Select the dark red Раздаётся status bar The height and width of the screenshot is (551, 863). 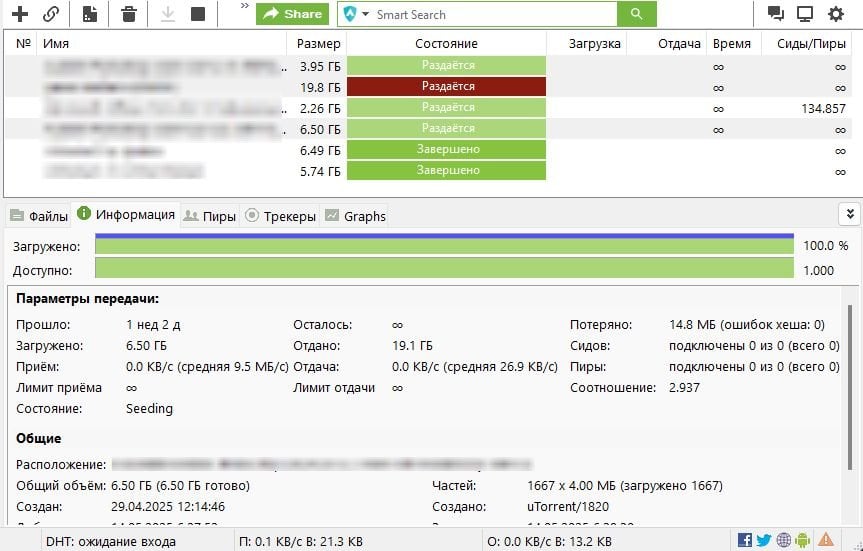pyautogui.click(x=446, y=86)
